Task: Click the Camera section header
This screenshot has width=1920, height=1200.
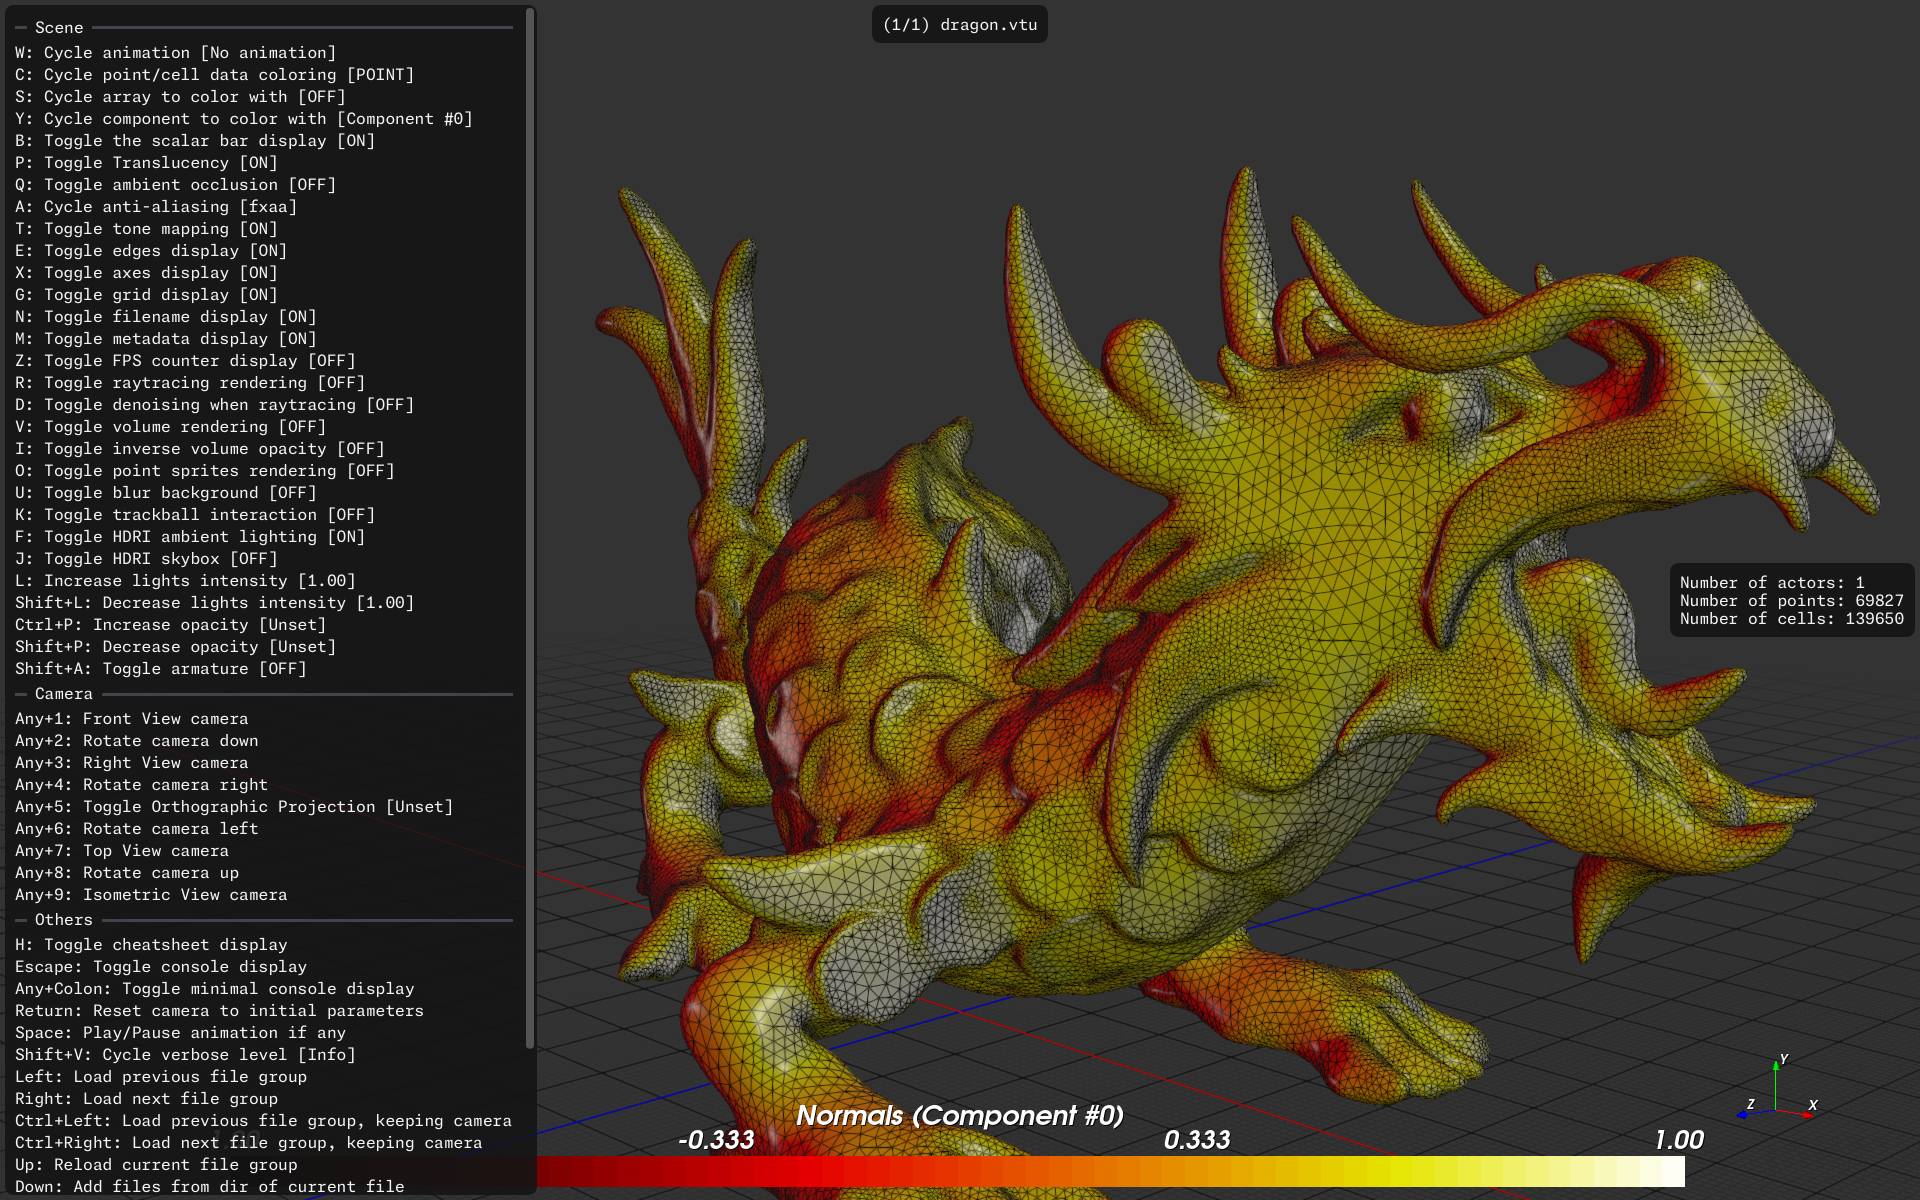Action: coord(63,694)
